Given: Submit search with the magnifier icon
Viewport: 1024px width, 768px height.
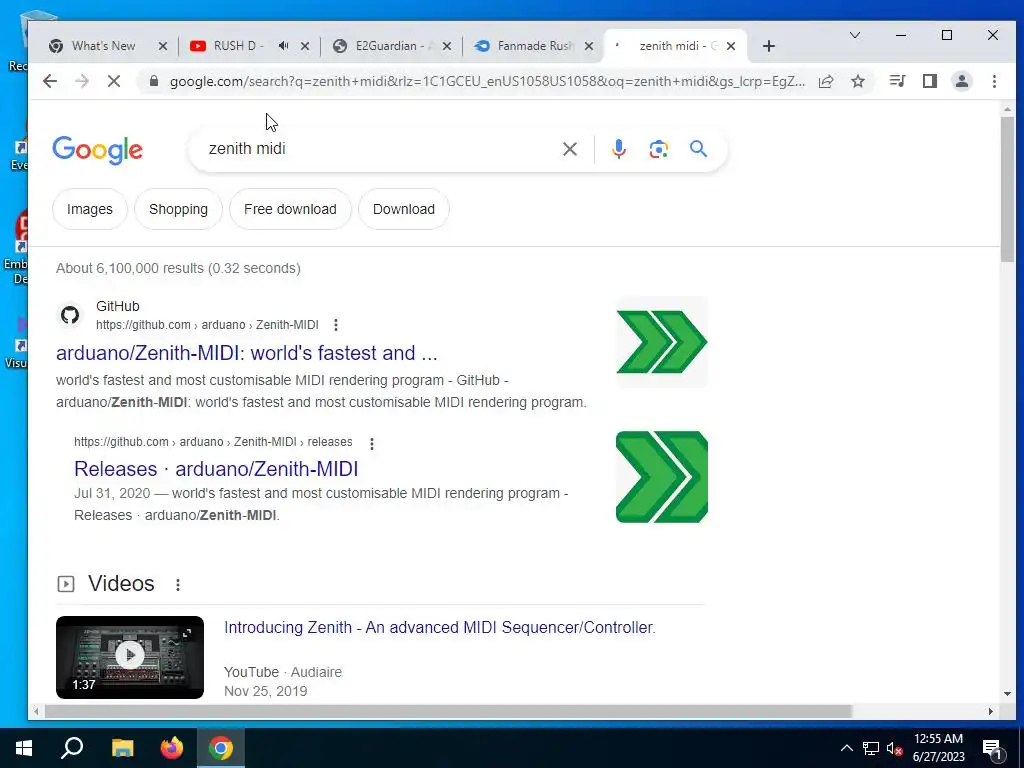Looking at the screenshot, I should (698, 149).
